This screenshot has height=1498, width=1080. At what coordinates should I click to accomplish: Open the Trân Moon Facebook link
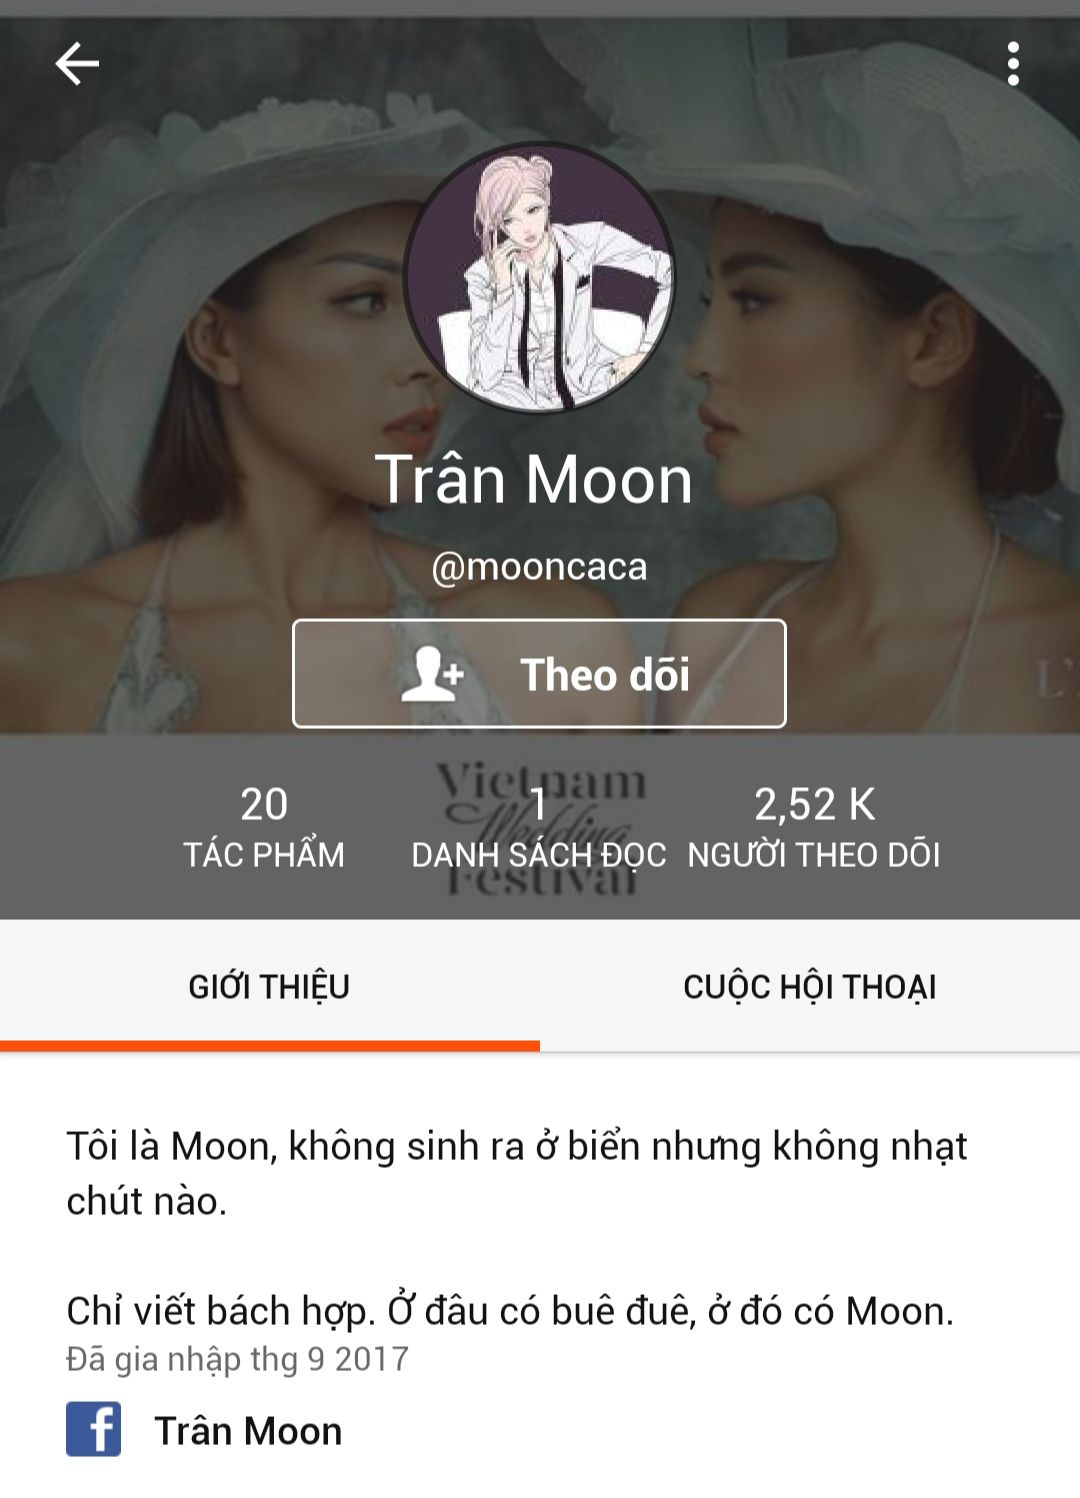click(x=248, y=1431)
